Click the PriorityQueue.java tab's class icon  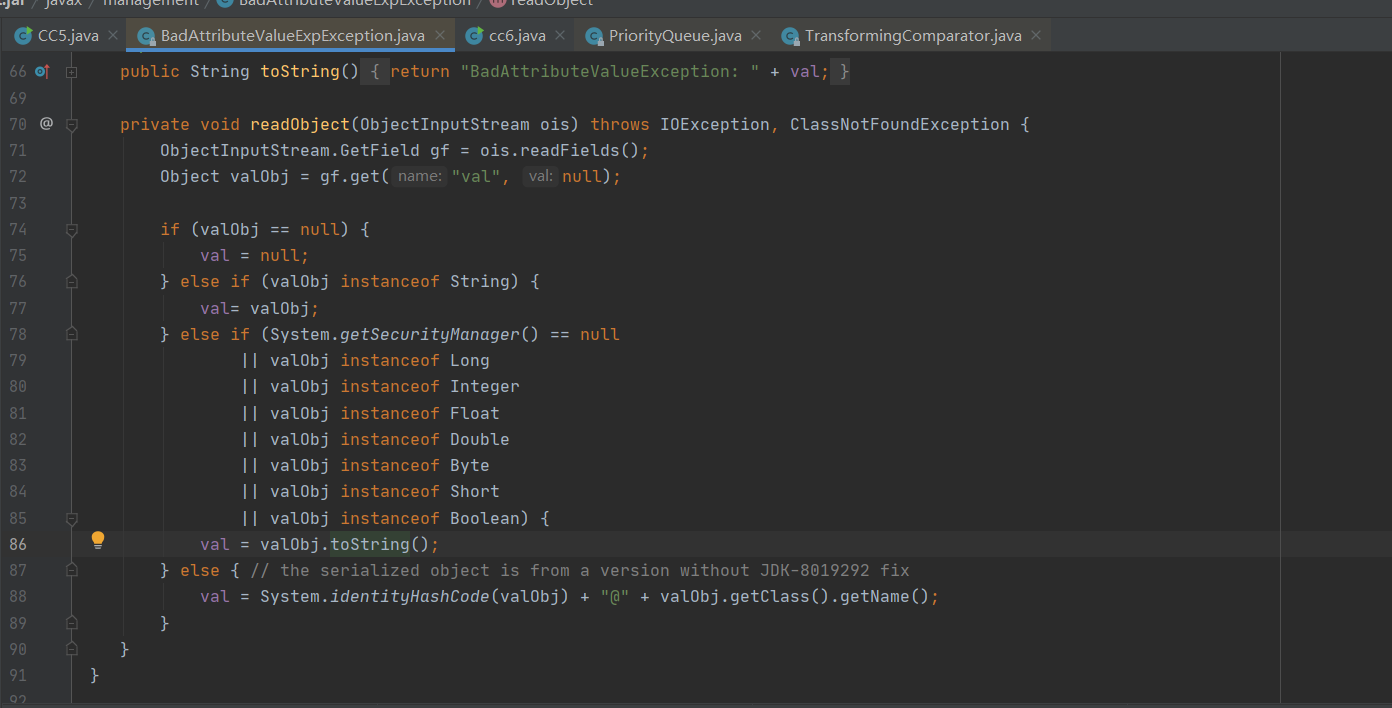tap(594, 36)
